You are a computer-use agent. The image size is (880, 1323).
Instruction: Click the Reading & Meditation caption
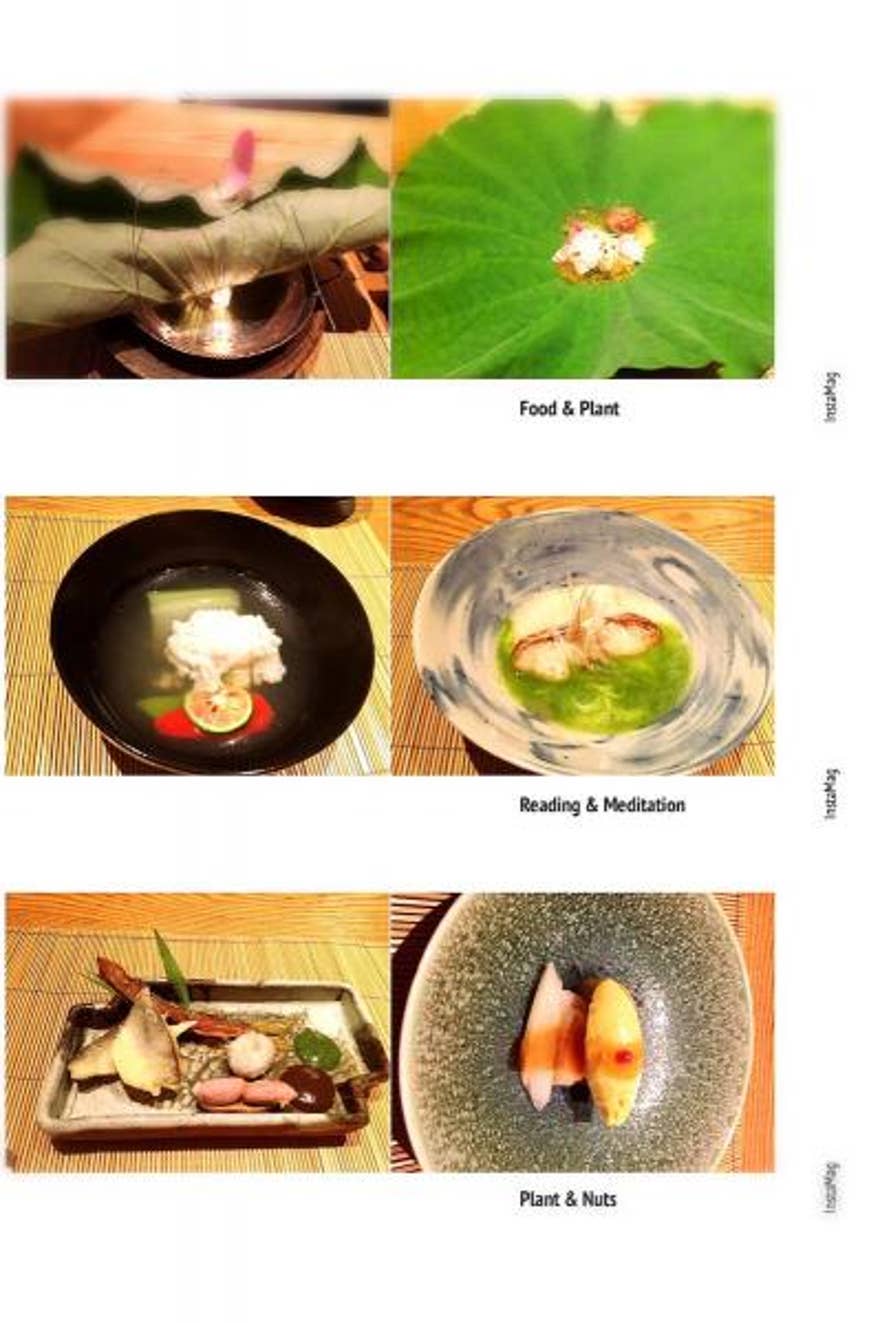tap(602, 804)
